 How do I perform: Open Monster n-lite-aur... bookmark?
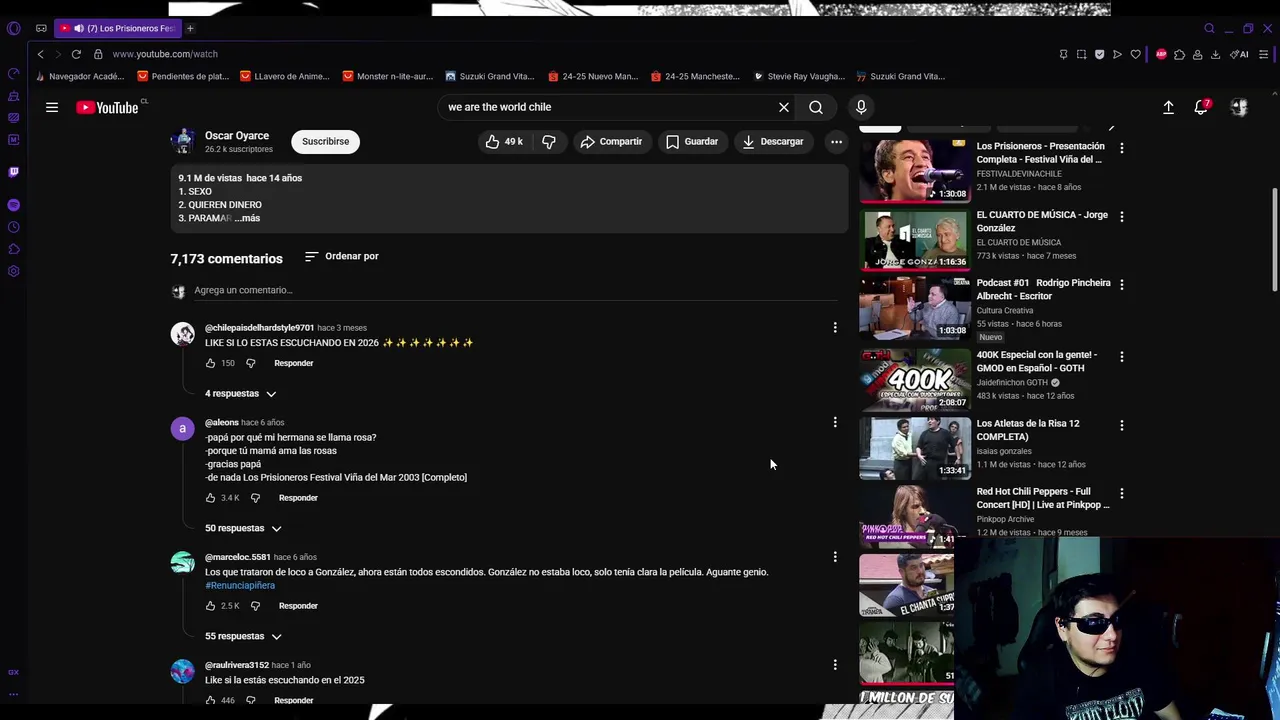coord(388,76)
